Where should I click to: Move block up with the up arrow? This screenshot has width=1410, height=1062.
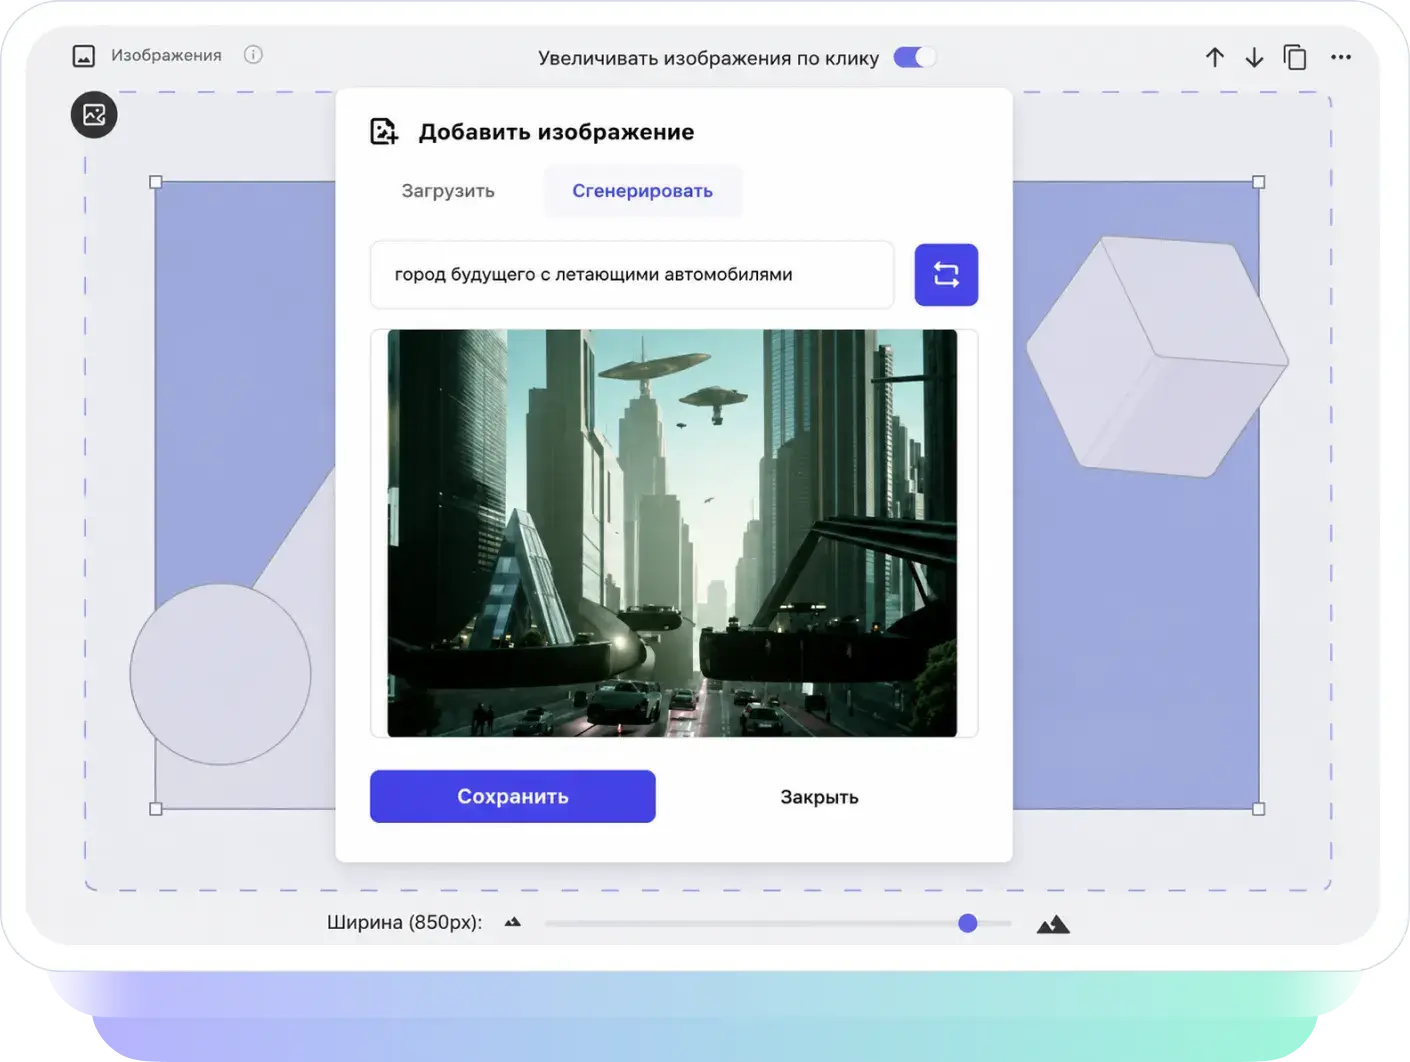[1215, 57]
